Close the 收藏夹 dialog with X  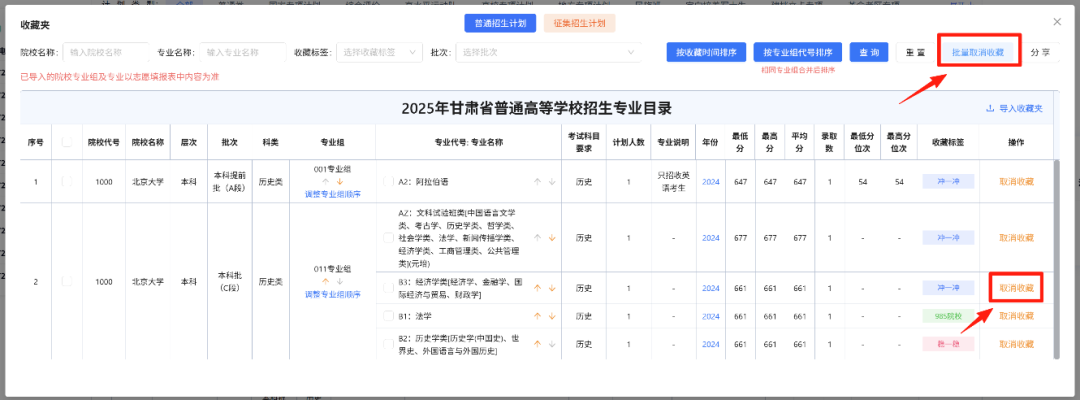point(1057,21)
